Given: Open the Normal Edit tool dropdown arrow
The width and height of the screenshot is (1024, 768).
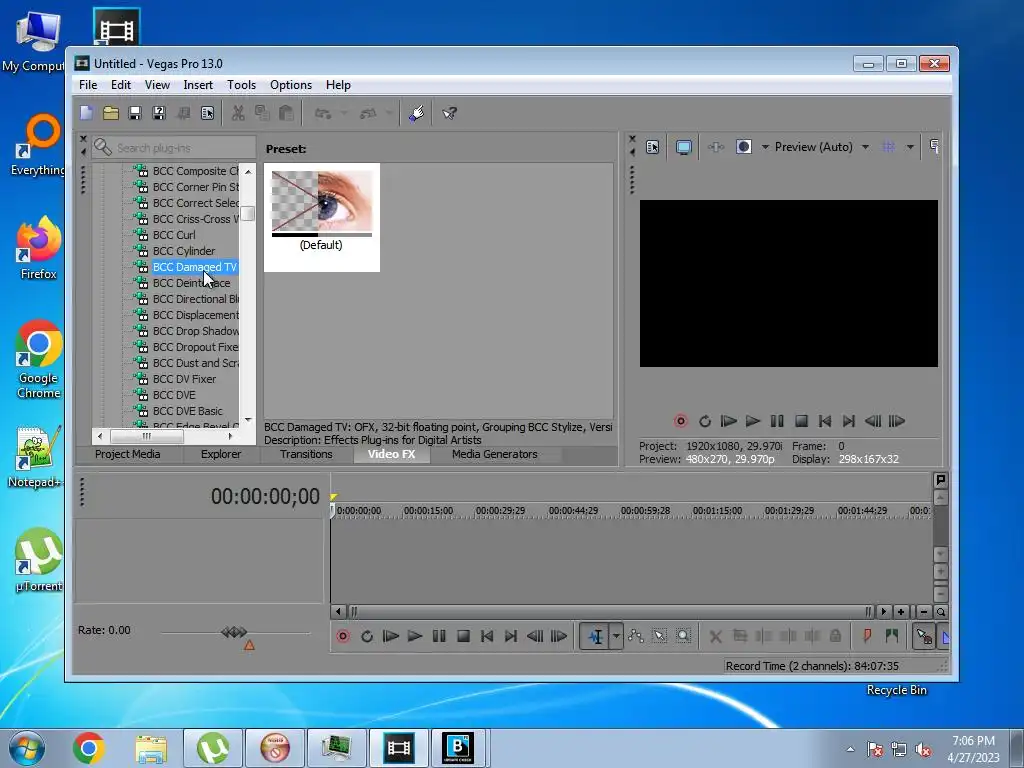Looking at the screenshot, I should [x=616, y=636].
